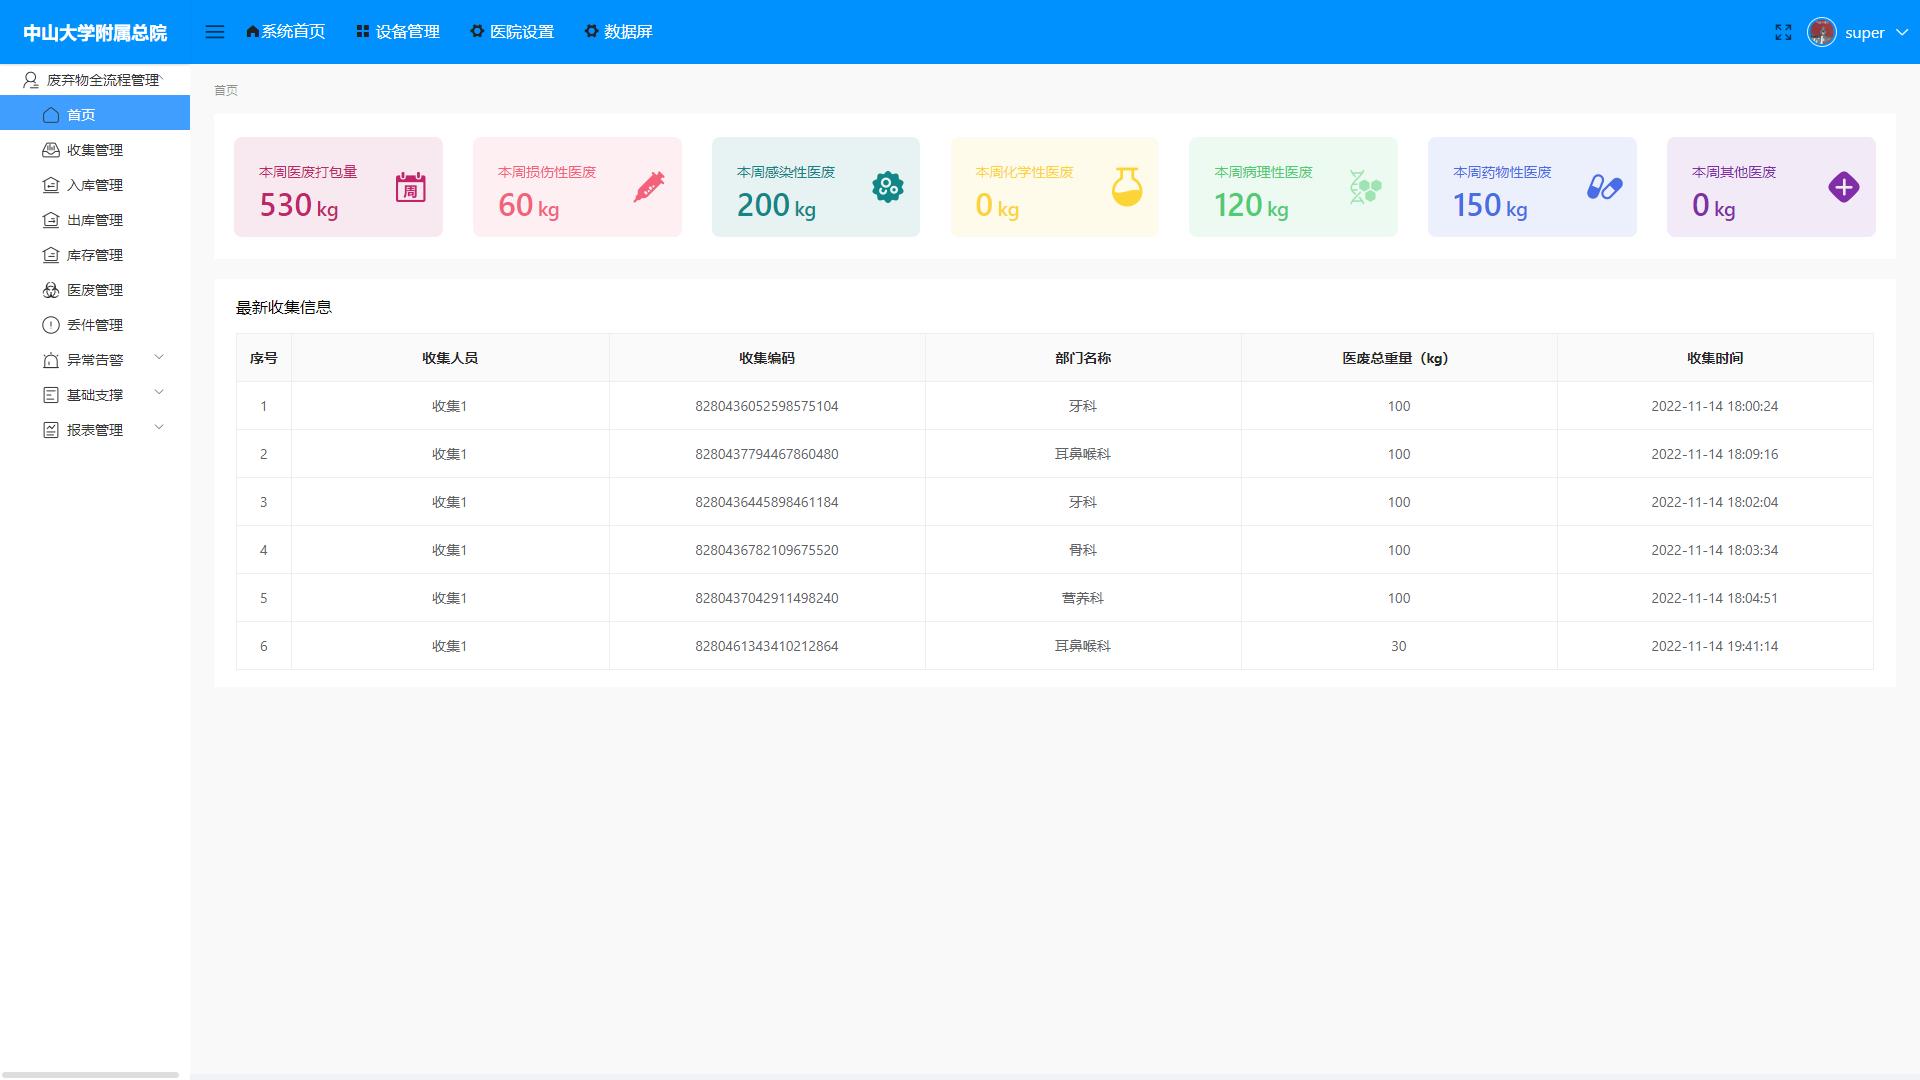
Task: Open 医废管理 in the sidebar
Action: coord(95,290)
